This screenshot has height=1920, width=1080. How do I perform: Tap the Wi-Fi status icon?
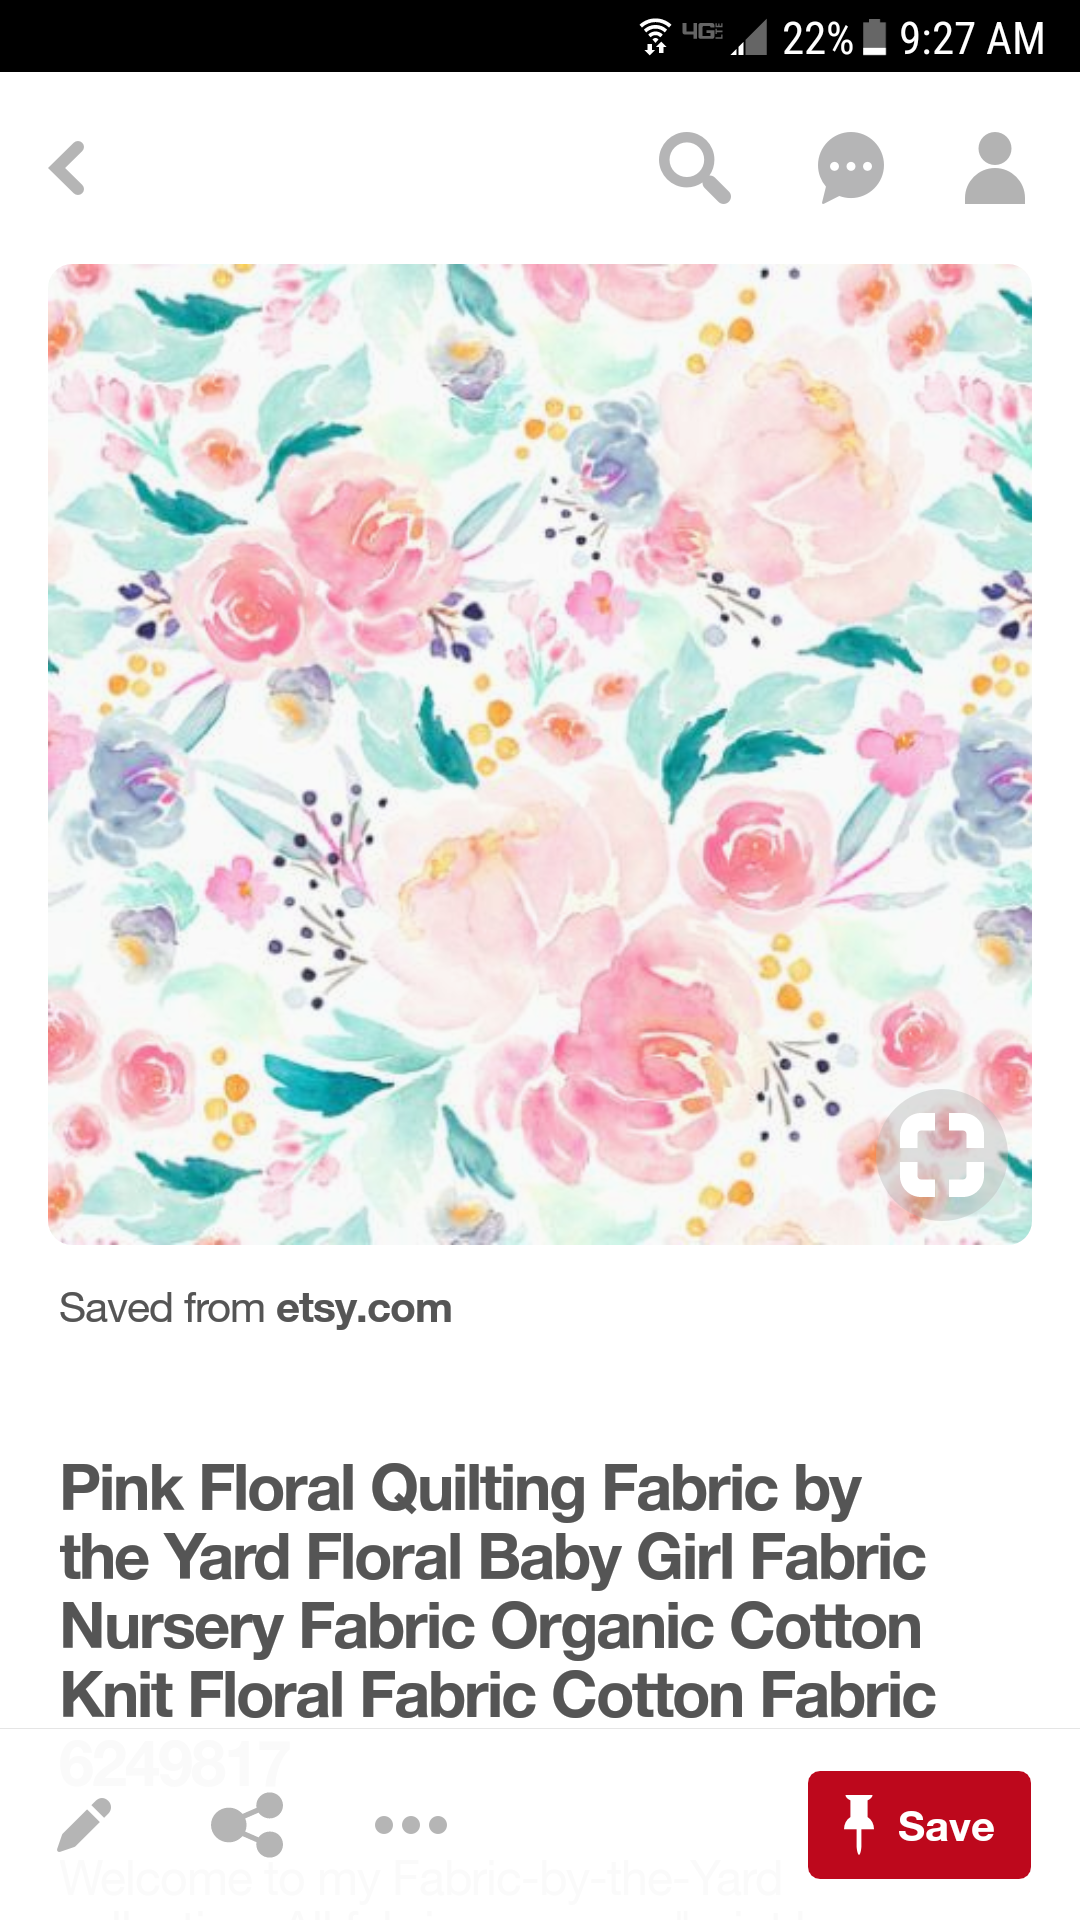(655, 37)
